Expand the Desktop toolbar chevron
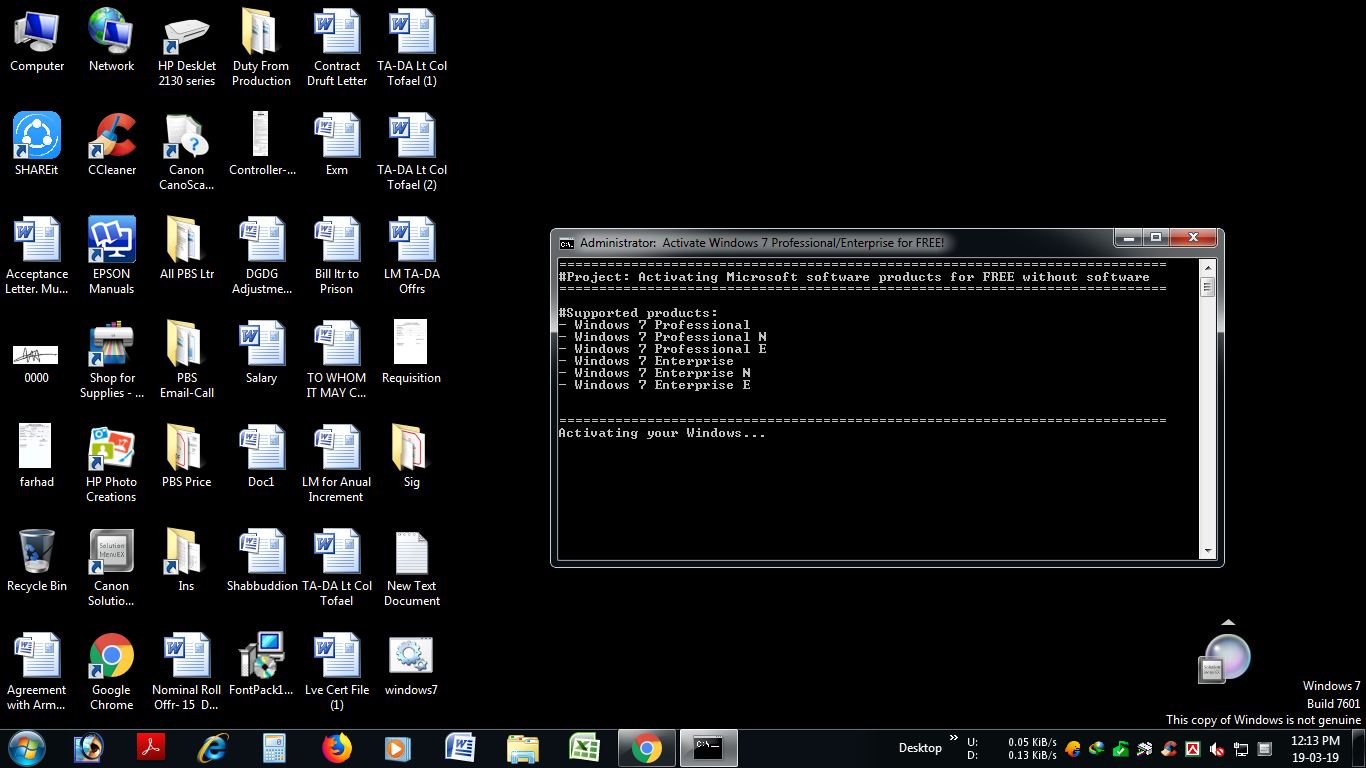Screen dimensions: 1366x768 (x=953, y=738)
